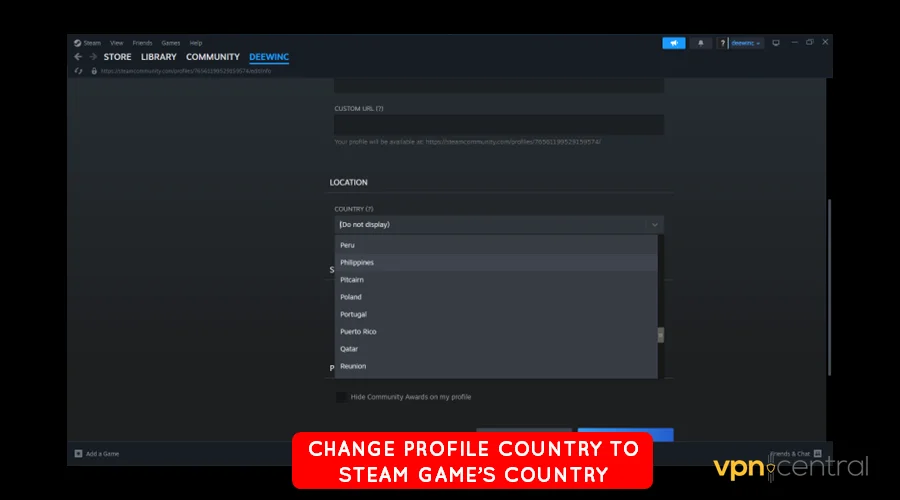The image size is (900, 500).
Task: Click the country list scrollbar handle
Action: click(660, 335)
